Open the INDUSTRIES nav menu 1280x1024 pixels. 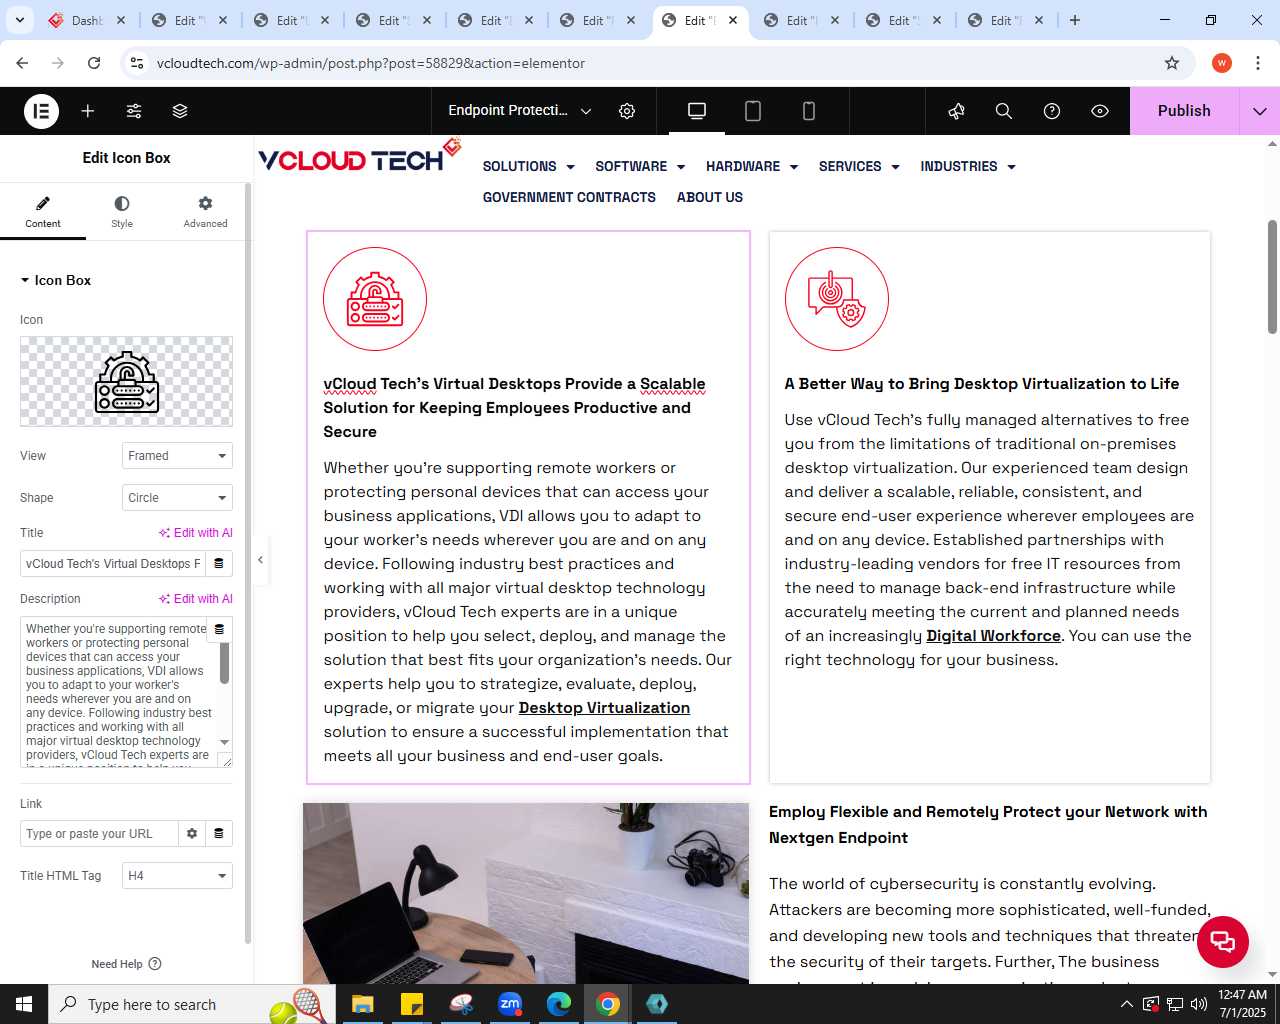(x=968, y=167)
